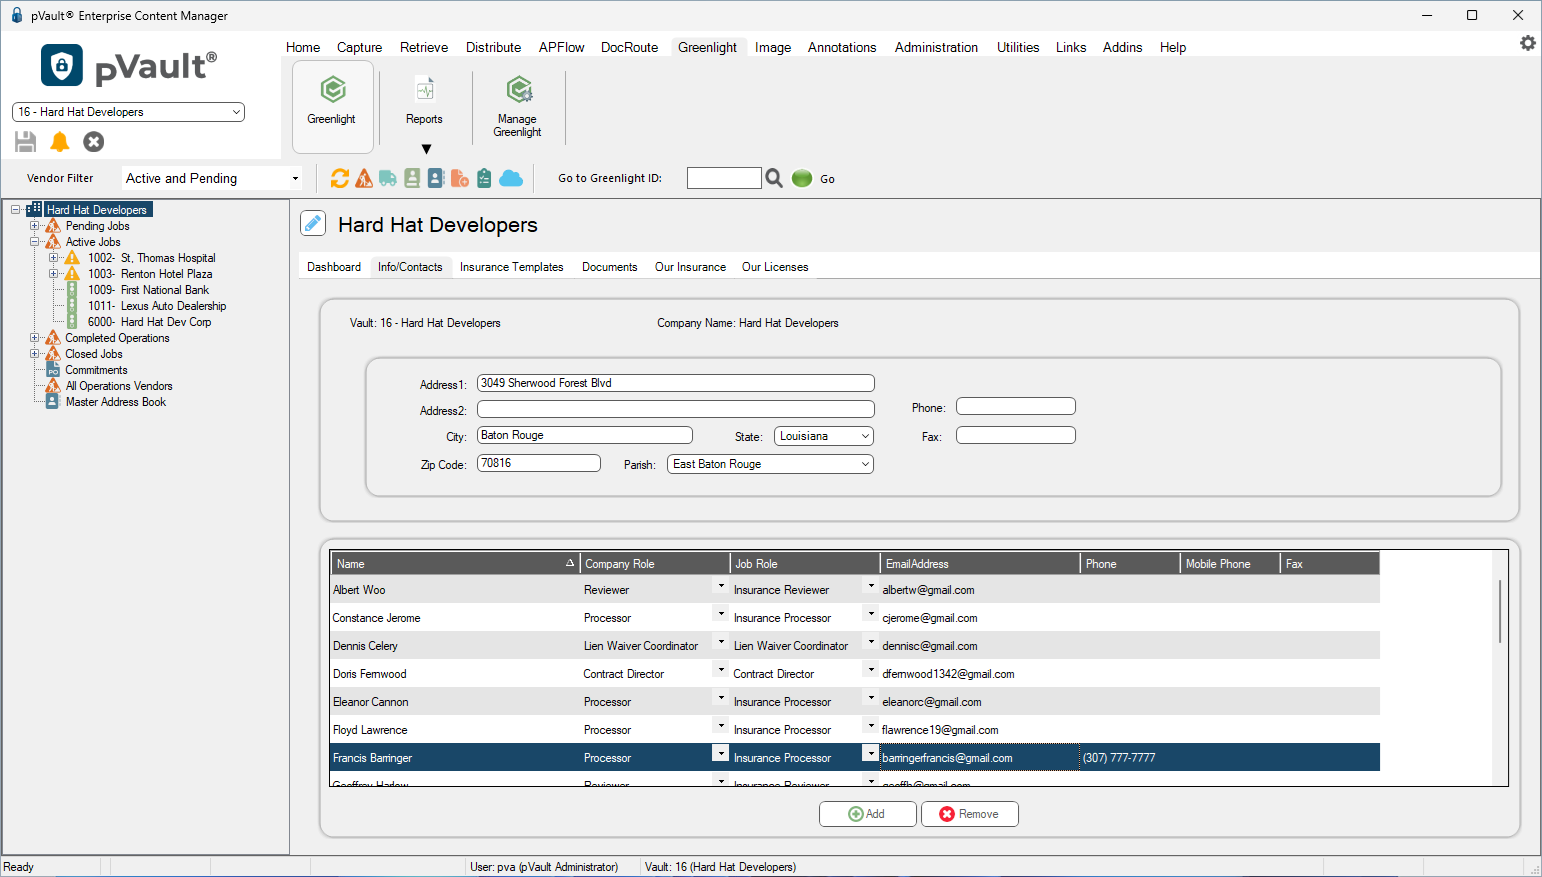Viewport: 1542px width, 877px height.
Task: Click the Hard Hat Developers building icon
Action: [x=34, y=209]
